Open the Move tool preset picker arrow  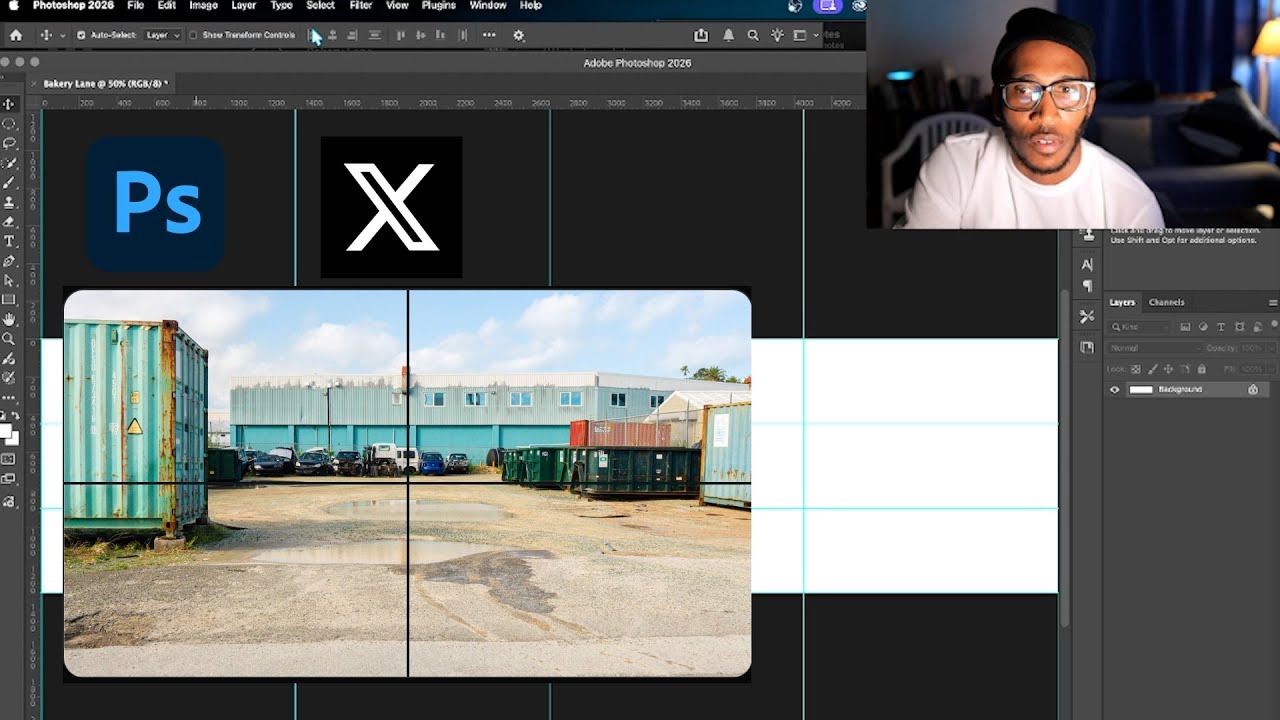click(63, 35)
